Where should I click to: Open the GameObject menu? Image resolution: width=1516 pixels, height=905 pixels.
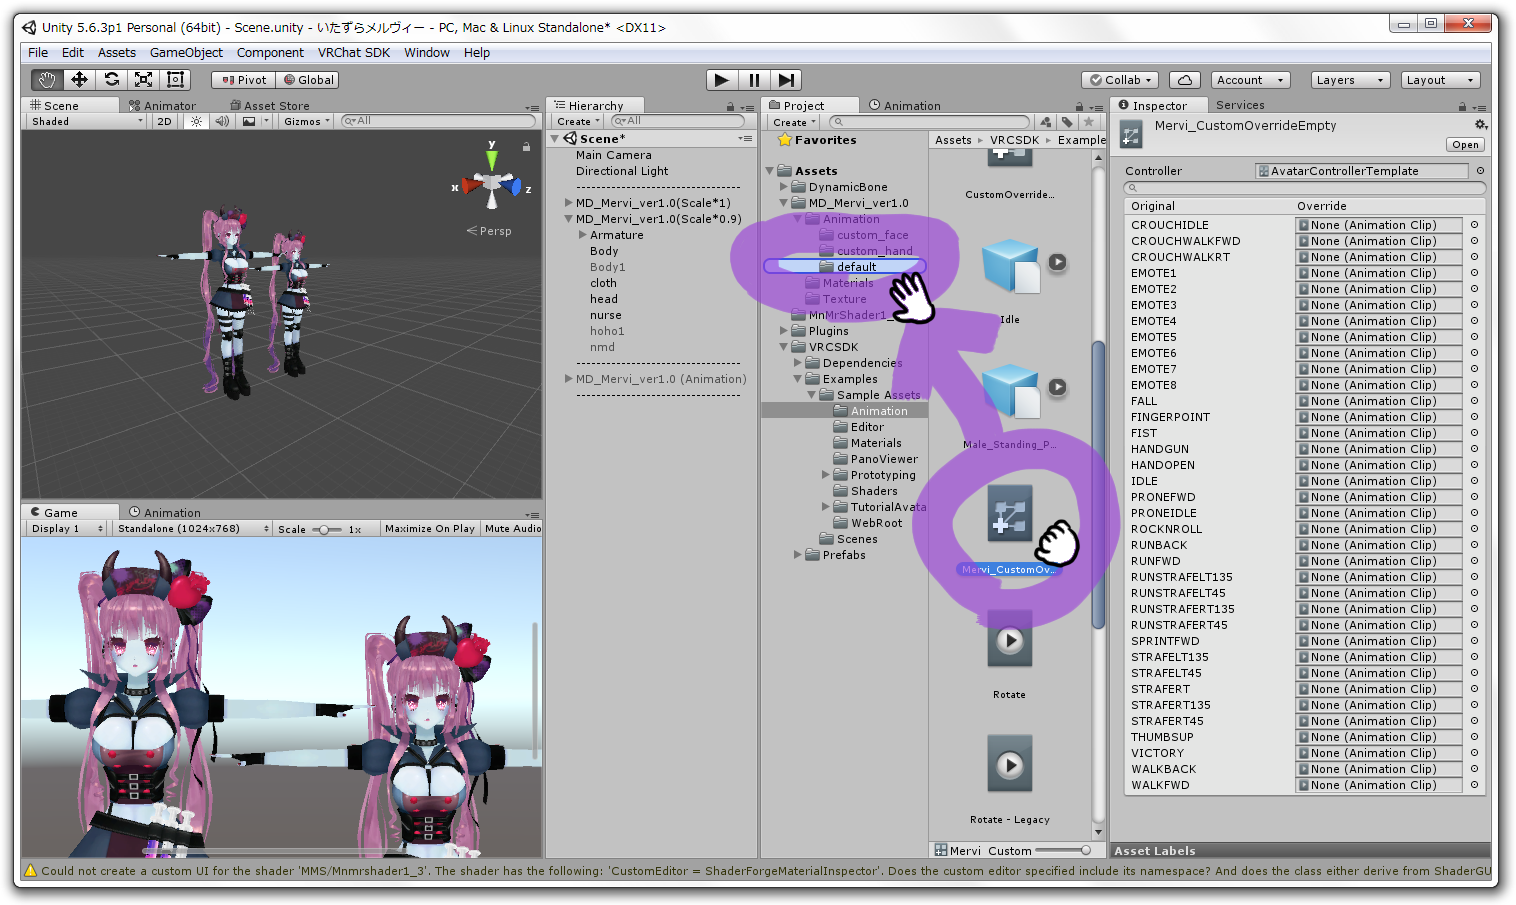pyautogui.click(x=186, y=53)
